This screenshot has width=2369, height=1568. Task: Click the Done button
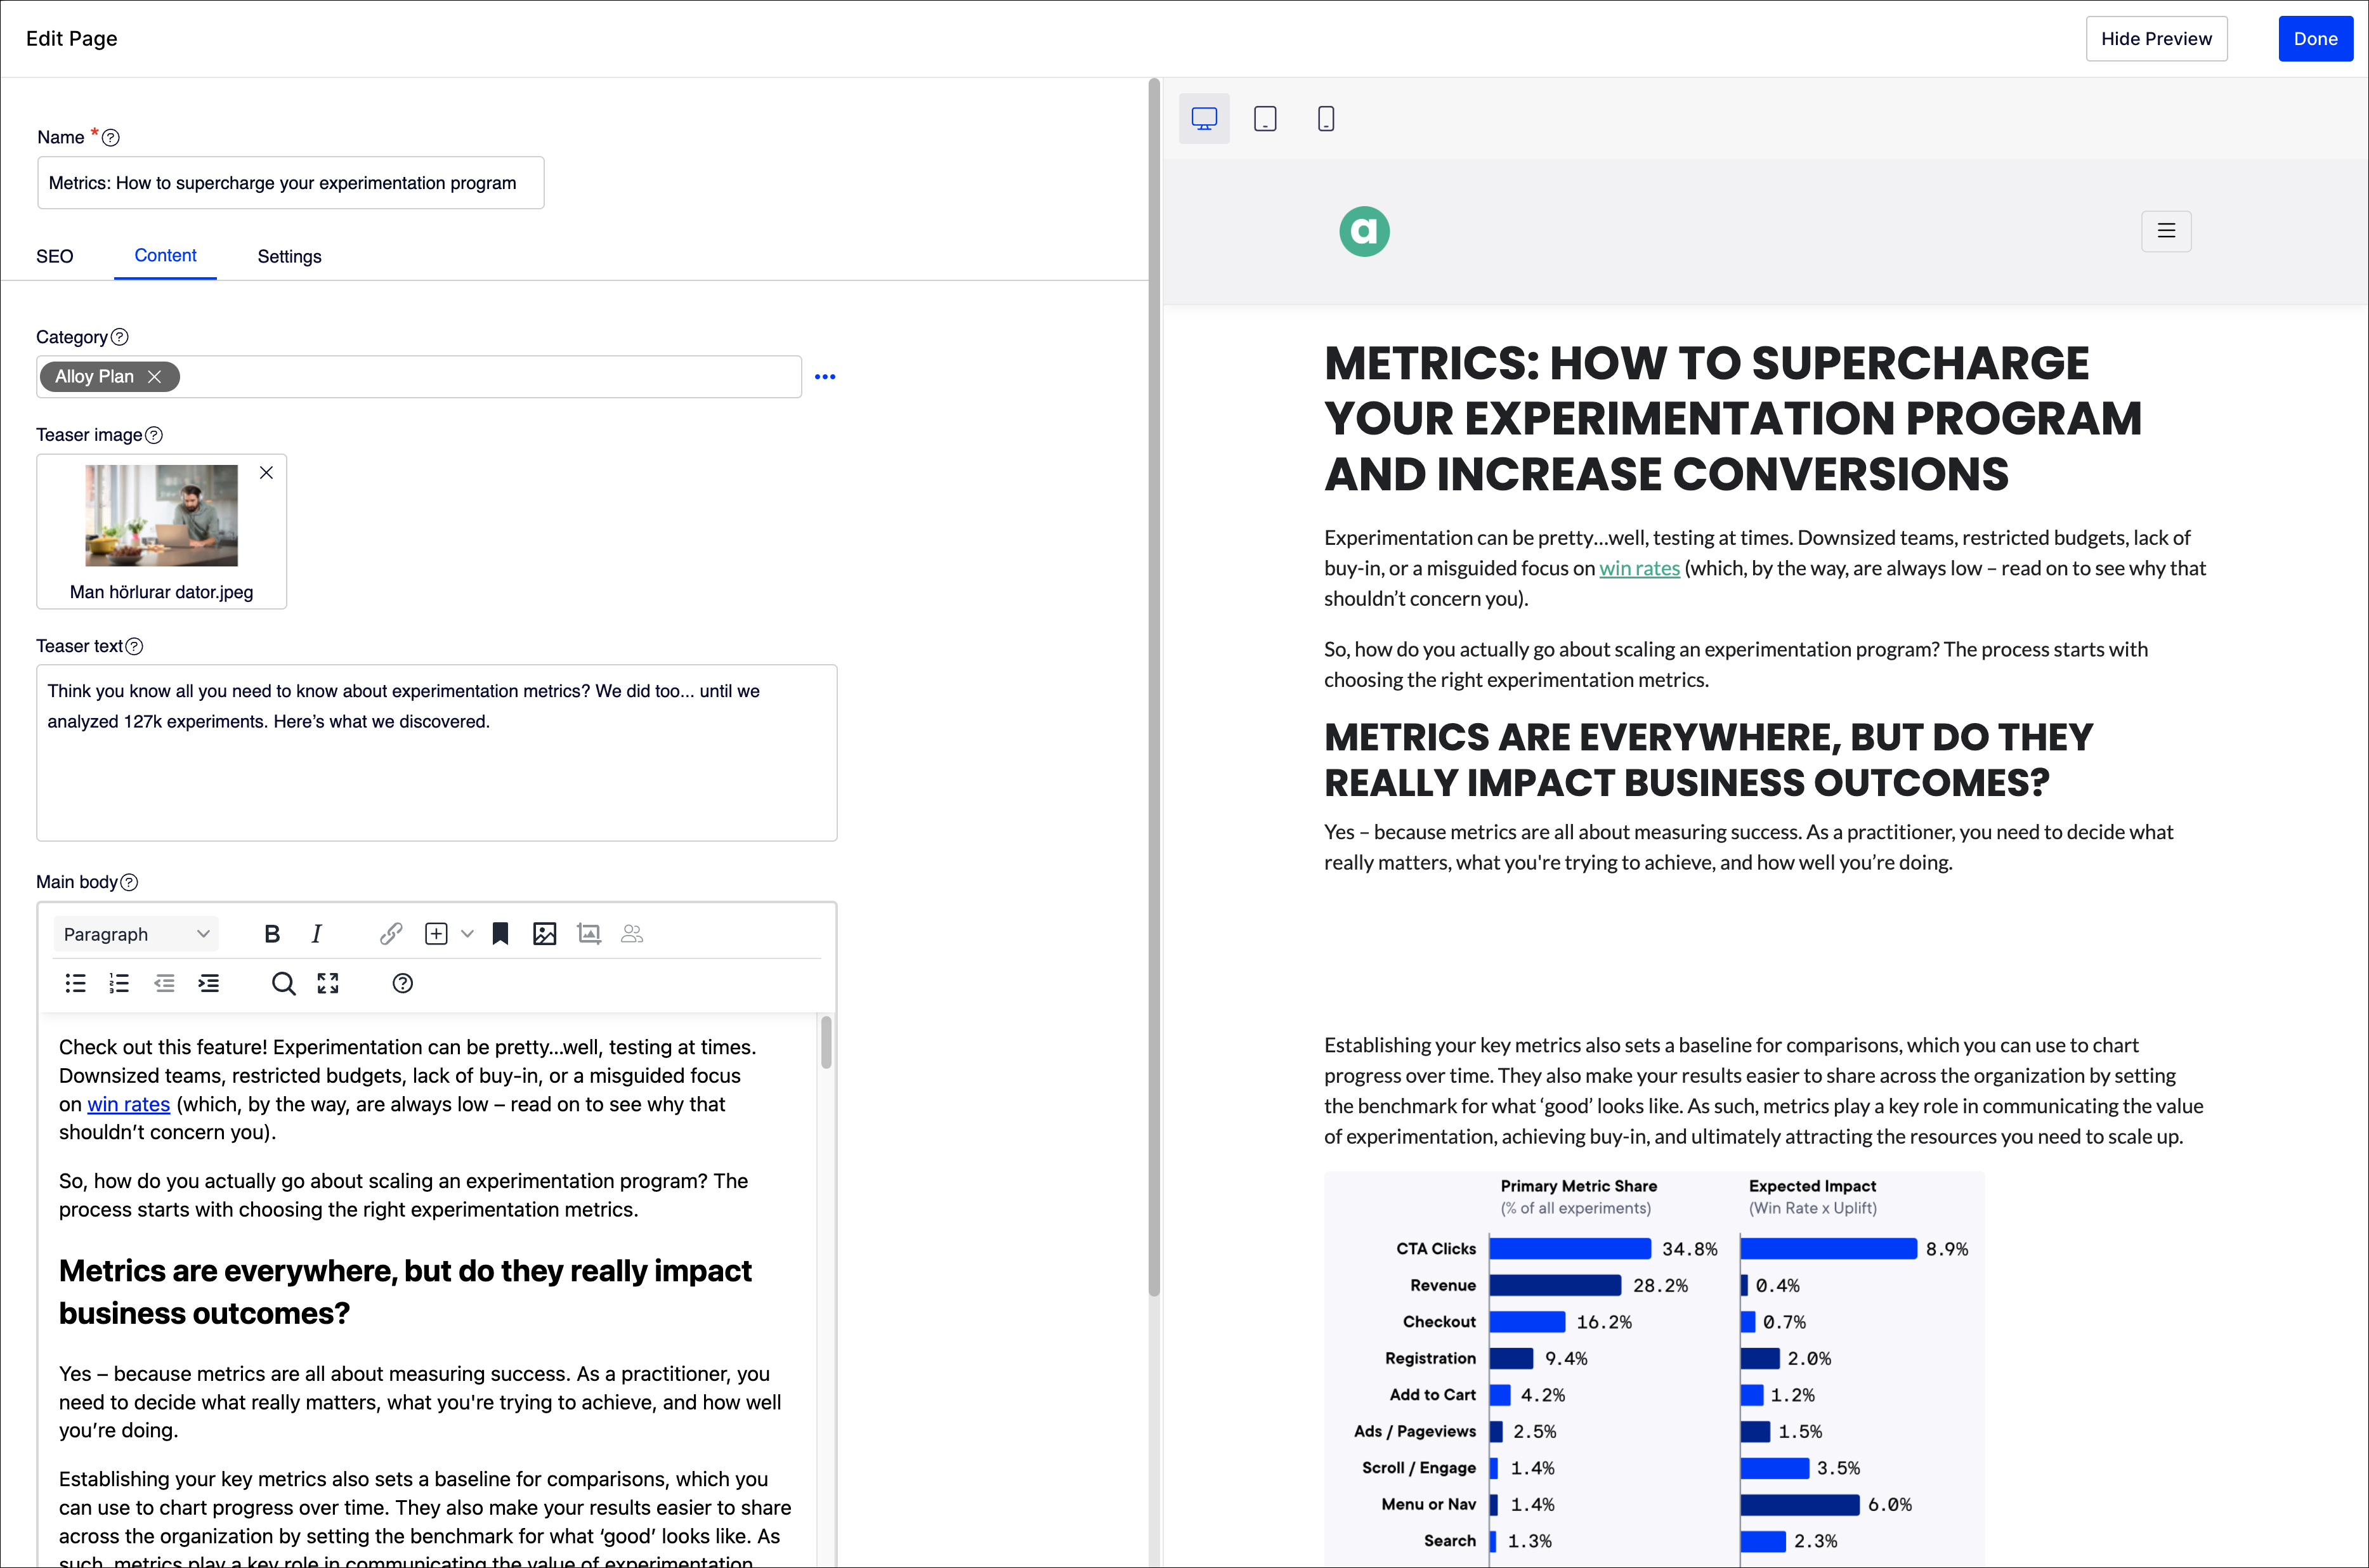pyautogui.click(x=2316, y=38)
